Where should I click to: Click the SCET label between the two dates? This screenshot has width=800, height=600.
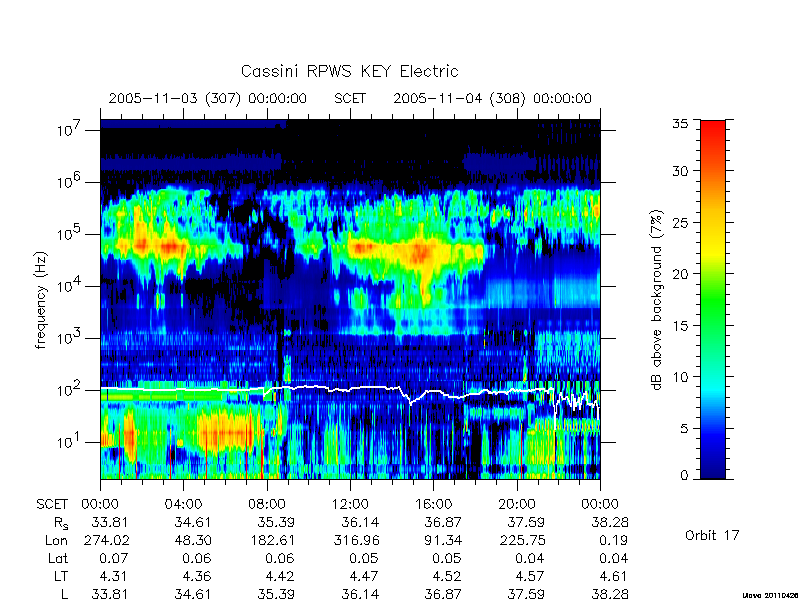(x=350, y=98)
